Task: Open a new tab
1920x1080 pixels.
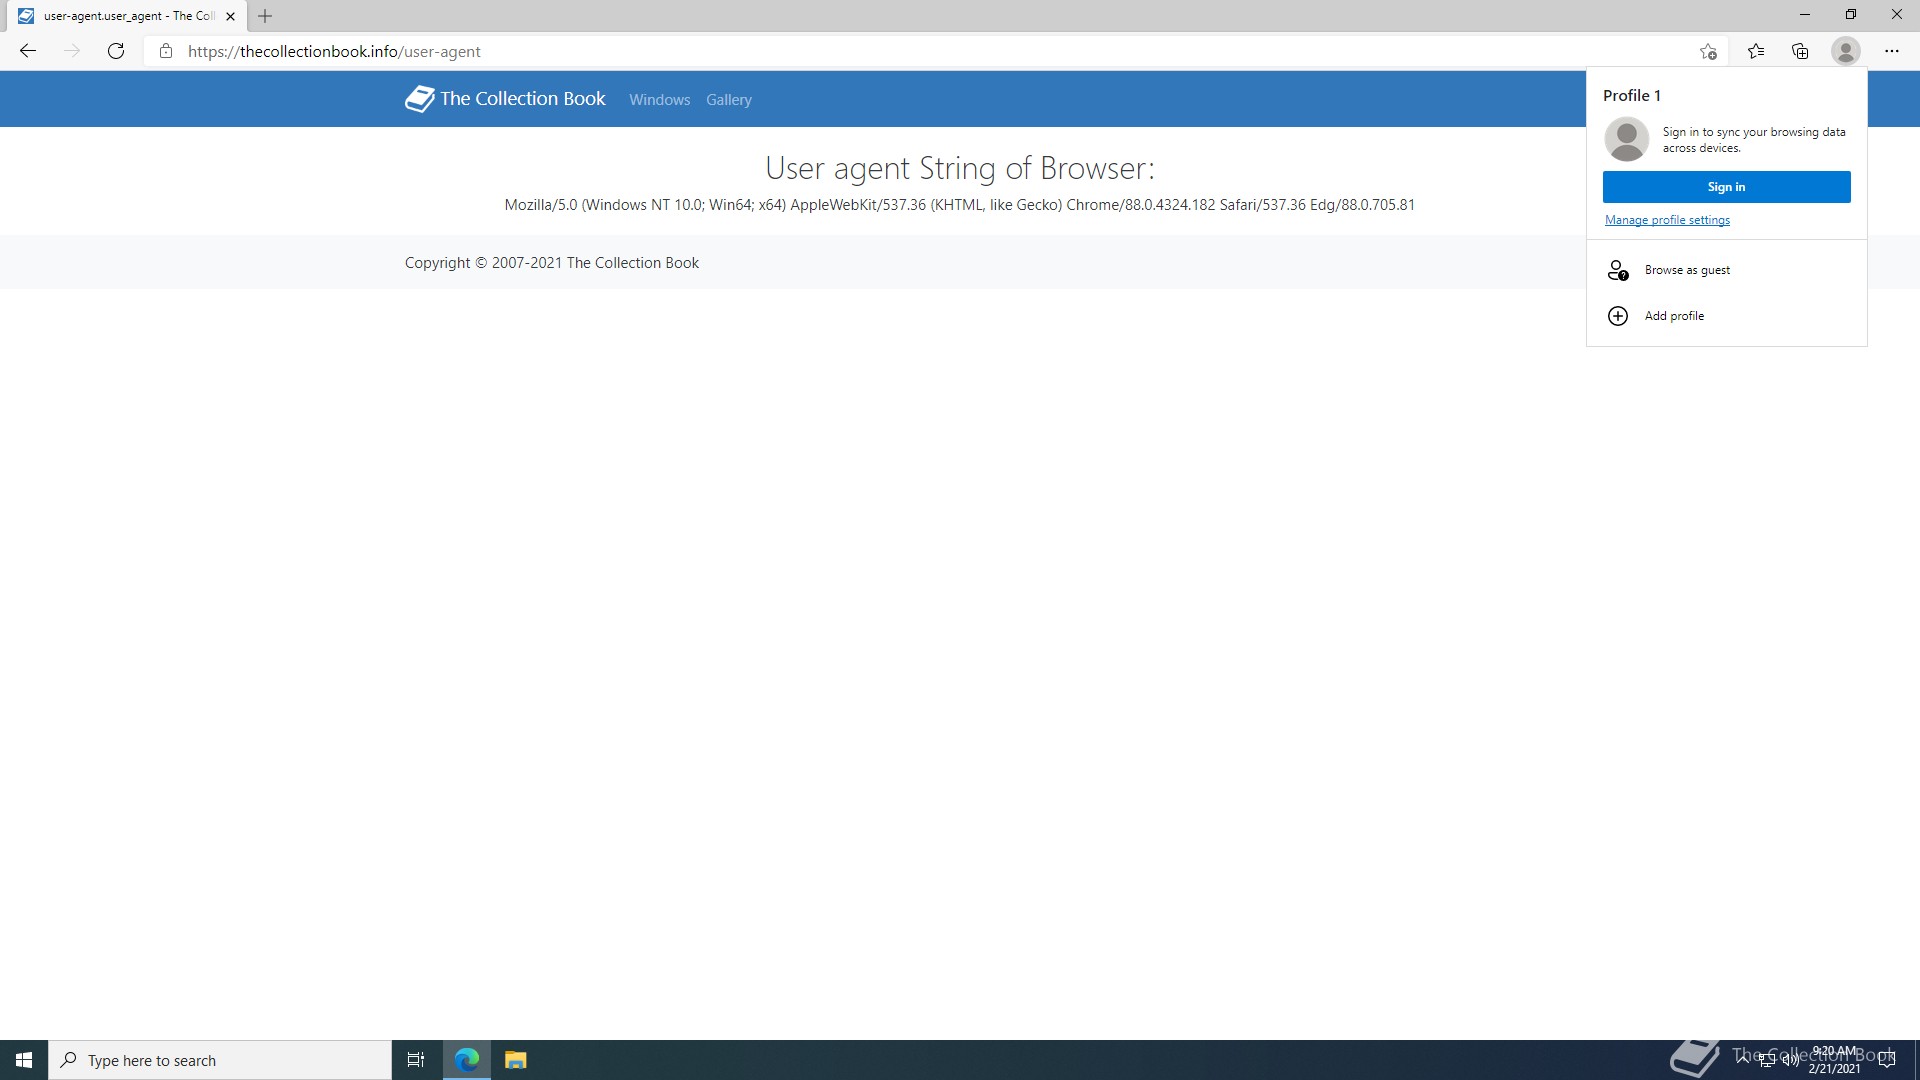Action: pos(265,16)
